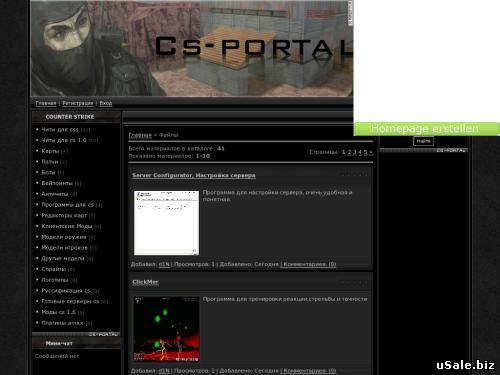
Task: Open the Главная link in top navigation
Action: (46, 103)
